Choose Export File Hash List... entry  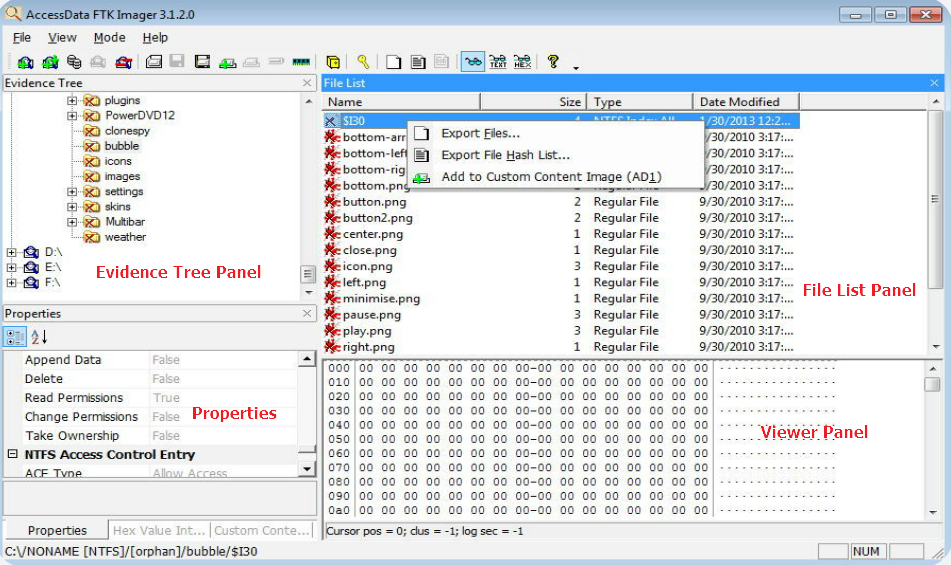pyautogui.click(x=556, y=155)
